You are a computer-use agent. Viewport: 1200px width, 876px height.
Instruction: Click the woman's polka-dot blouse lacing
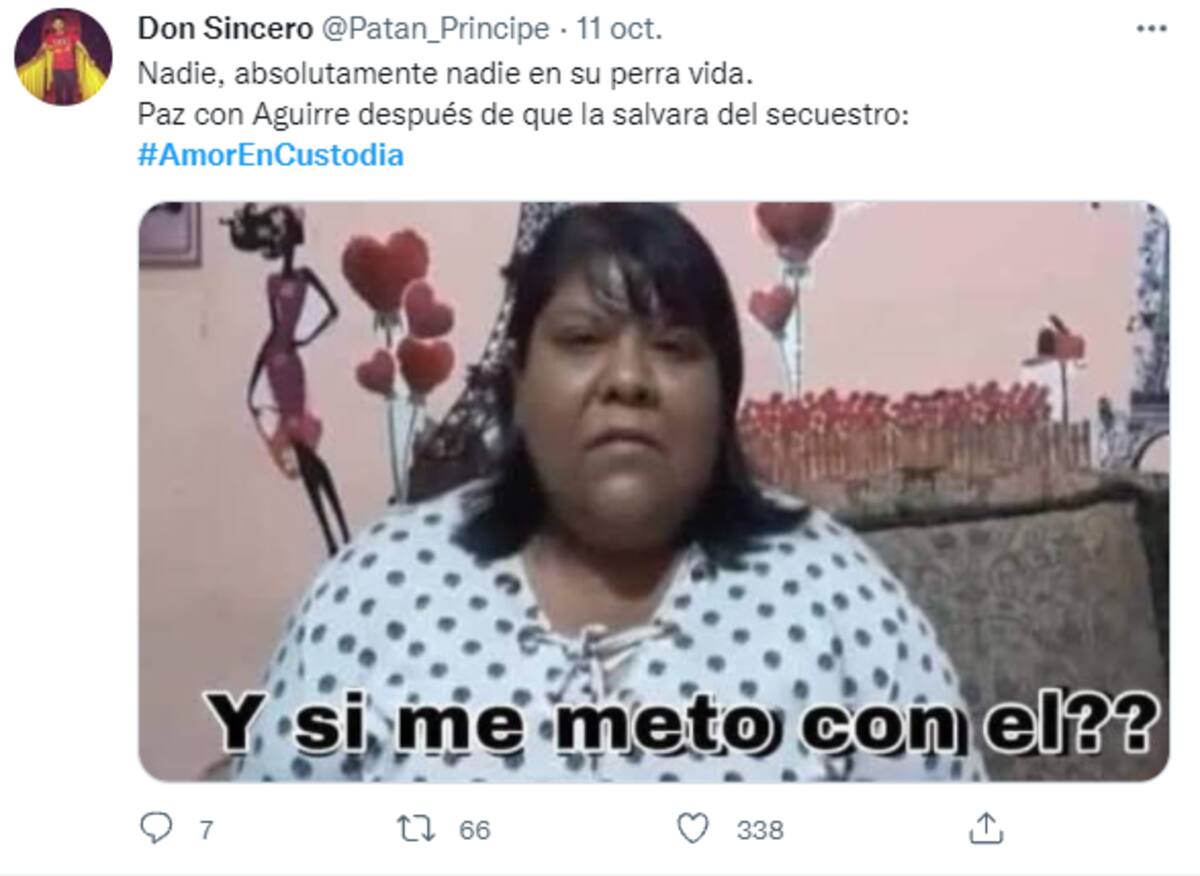(597, 655)
